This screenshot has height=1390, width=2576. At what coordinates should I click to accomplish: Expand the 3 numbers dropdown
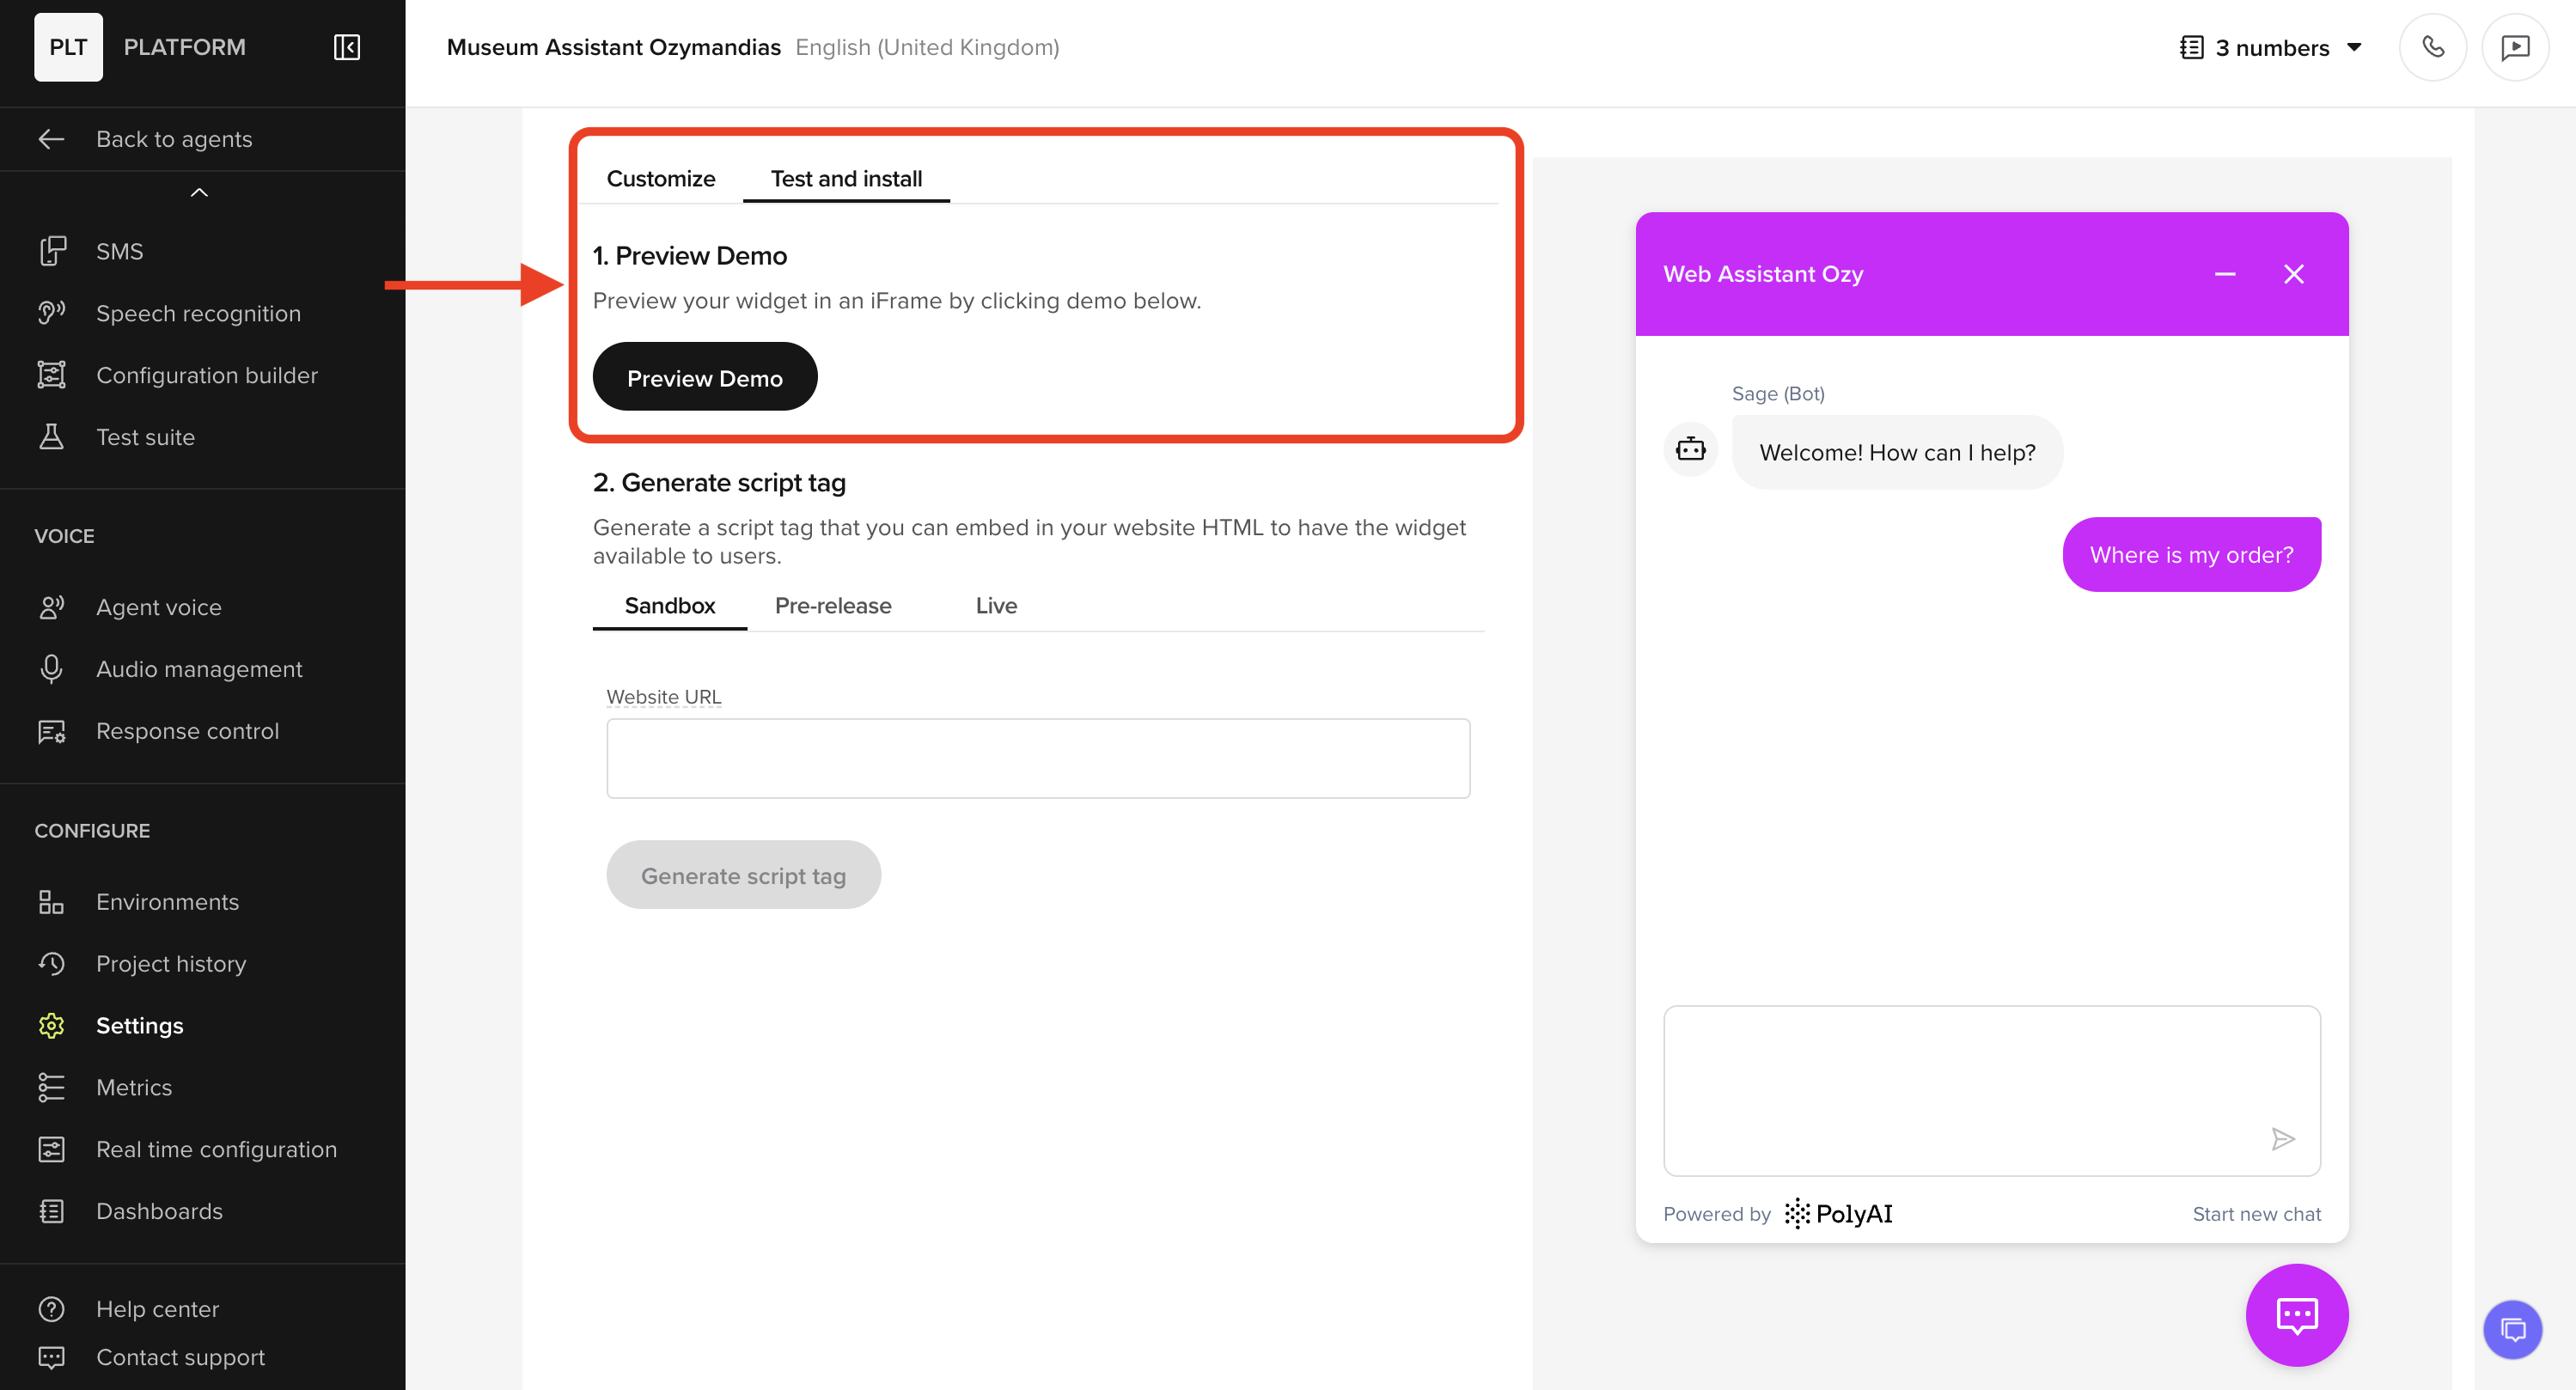point(2271,47)
